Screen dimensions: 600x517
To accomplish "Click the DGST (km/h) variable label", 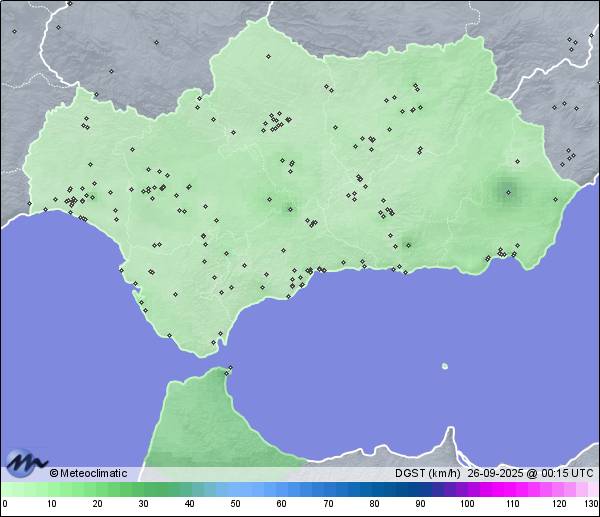I will [428, 473].
